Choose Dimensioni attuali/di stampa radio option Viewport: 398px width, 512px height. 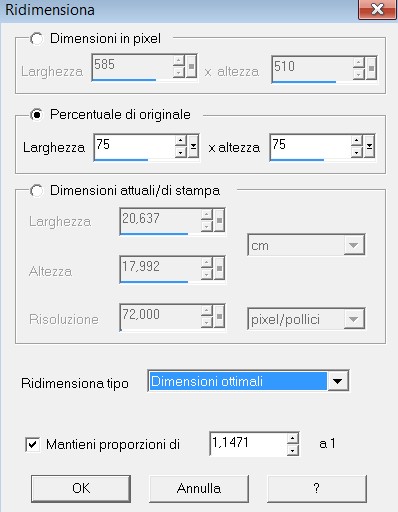click(36, 191)
